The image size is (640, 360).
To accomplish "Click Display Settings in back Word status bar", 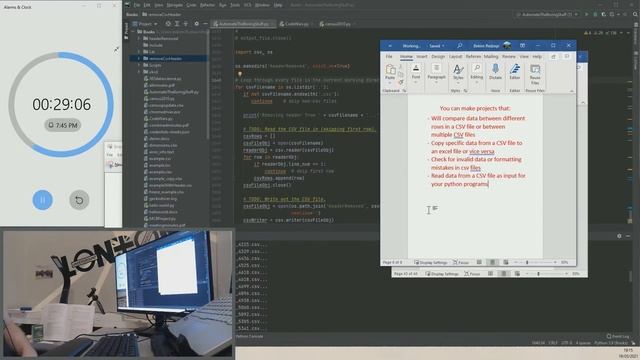I will pyautogui.click(x=442, y=274).
